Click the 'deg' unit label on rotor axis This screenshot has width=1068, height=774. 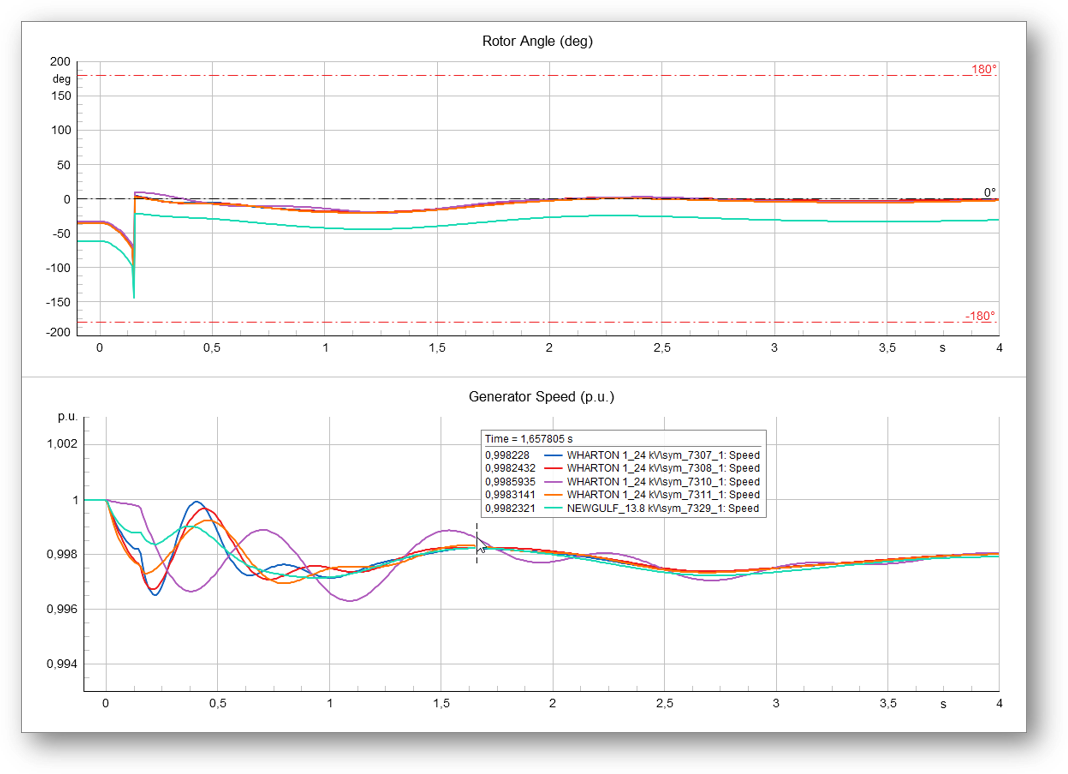click(62, 78)
